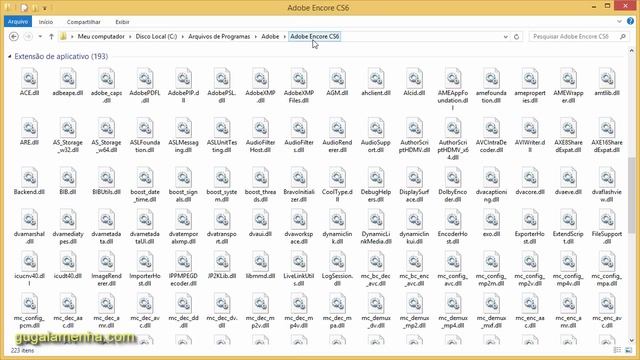The image size is (640, 360).
Task: Select the FileSupport.dll file icon
Action: click(x=607, y=220)
